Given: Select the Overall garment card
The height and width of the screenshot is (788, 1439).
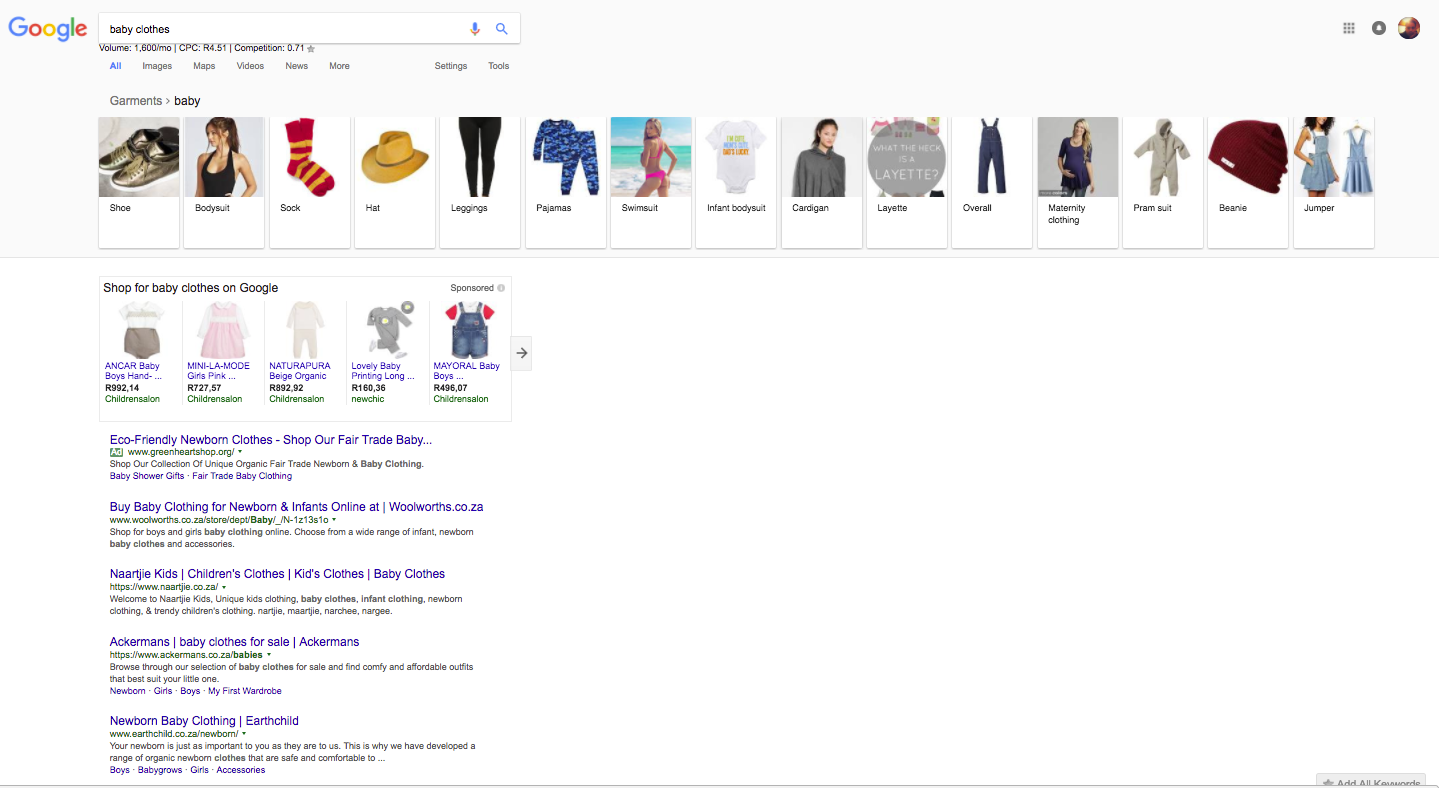Looking at the screenshot, I should pyautogui.click(x=992, y=182).
